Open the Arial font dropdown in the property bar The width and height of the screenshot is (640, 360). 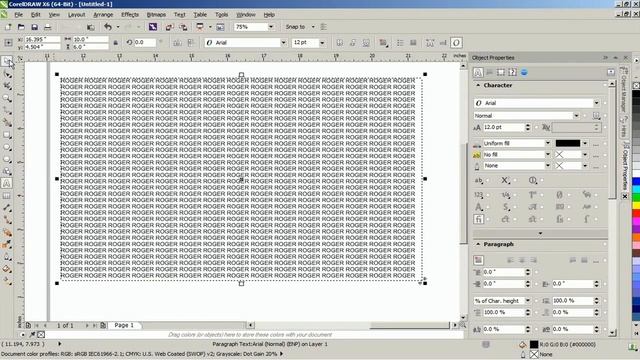283,42
